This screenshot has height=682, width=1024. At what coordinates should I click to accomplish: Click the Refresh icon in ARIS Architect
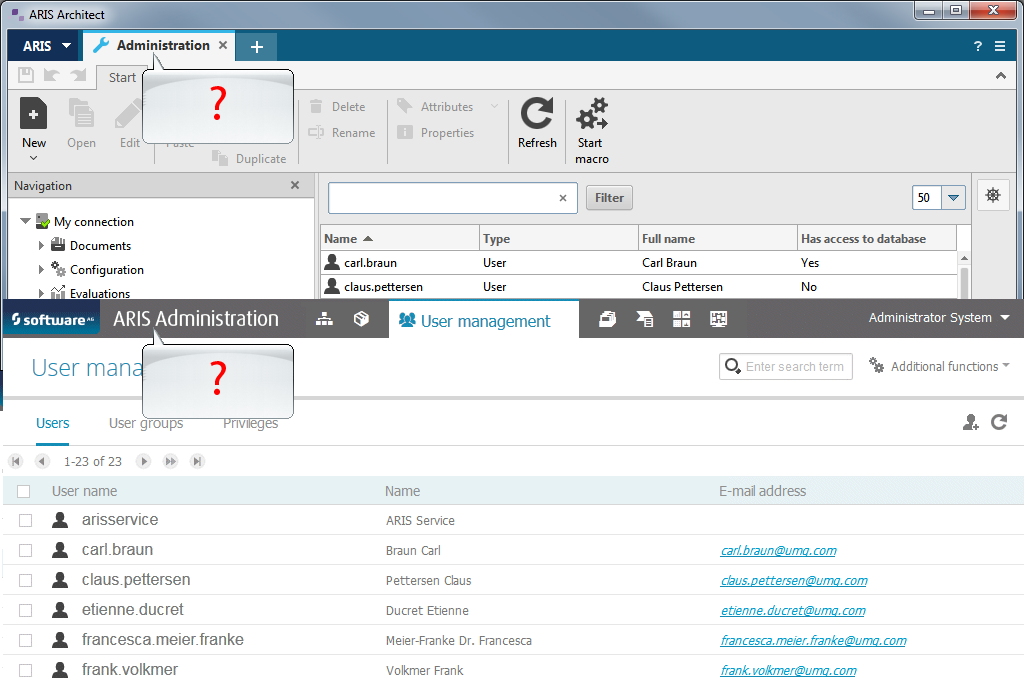(x=537, y=113)
